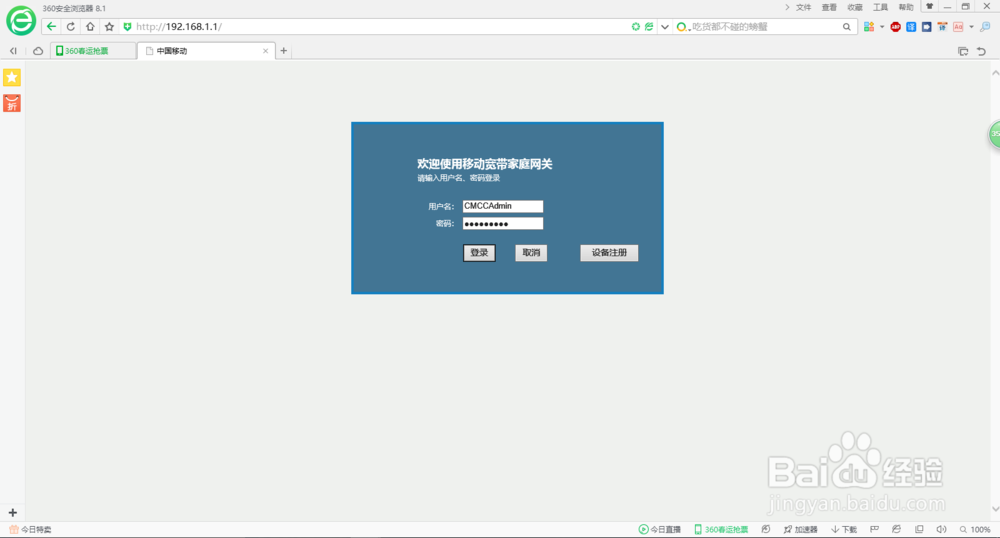Click the 设备注册 button
This screenshot has width=1000, height=538.
coord(609,252)
